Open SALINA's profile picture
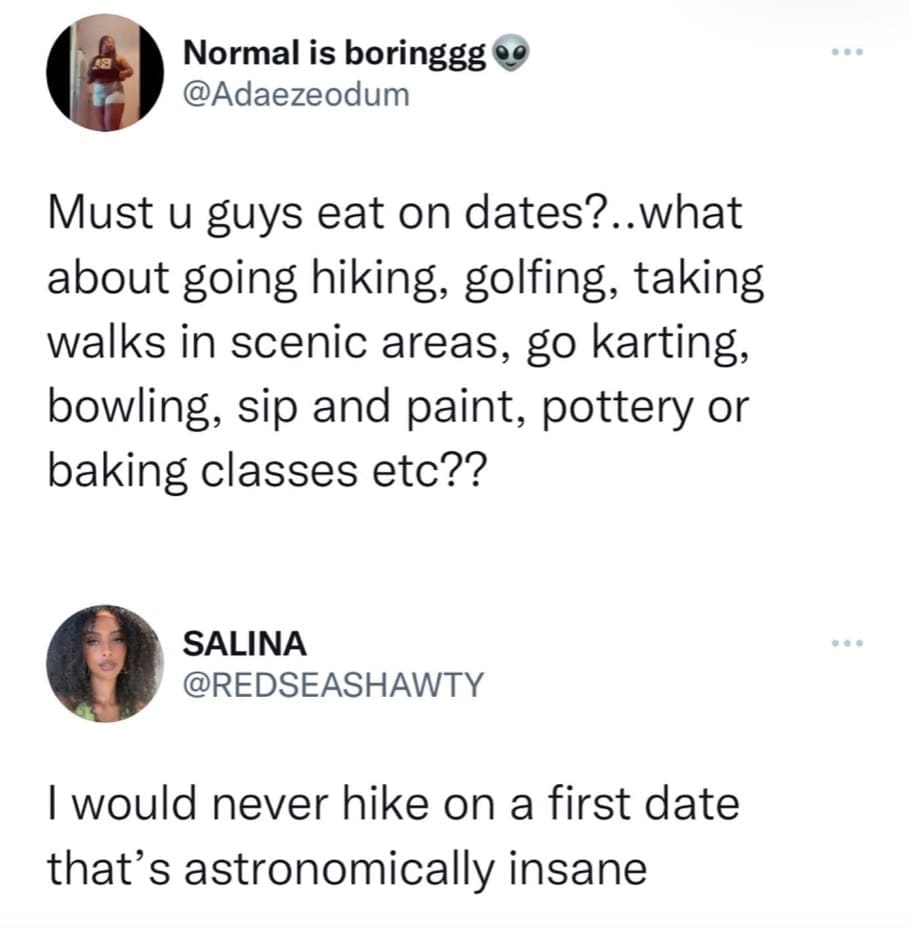This screenshot has width=910, height=930. 104,663
